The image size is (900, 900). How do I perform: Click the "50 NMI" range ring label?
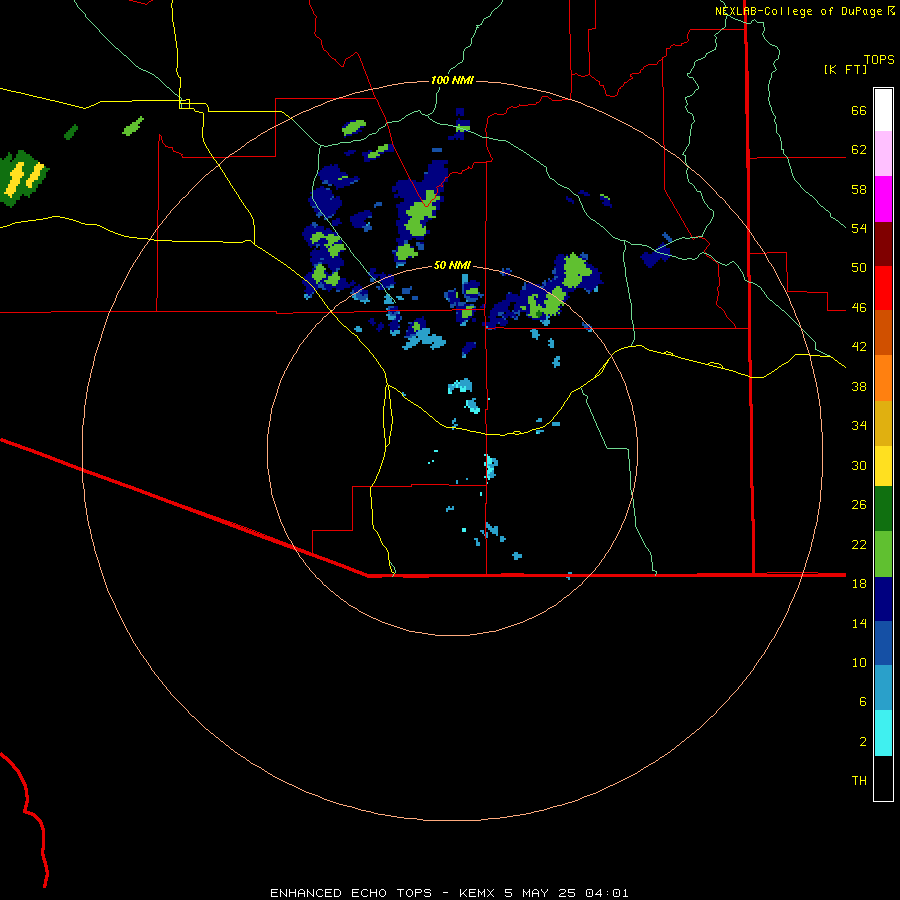(452, 265)
